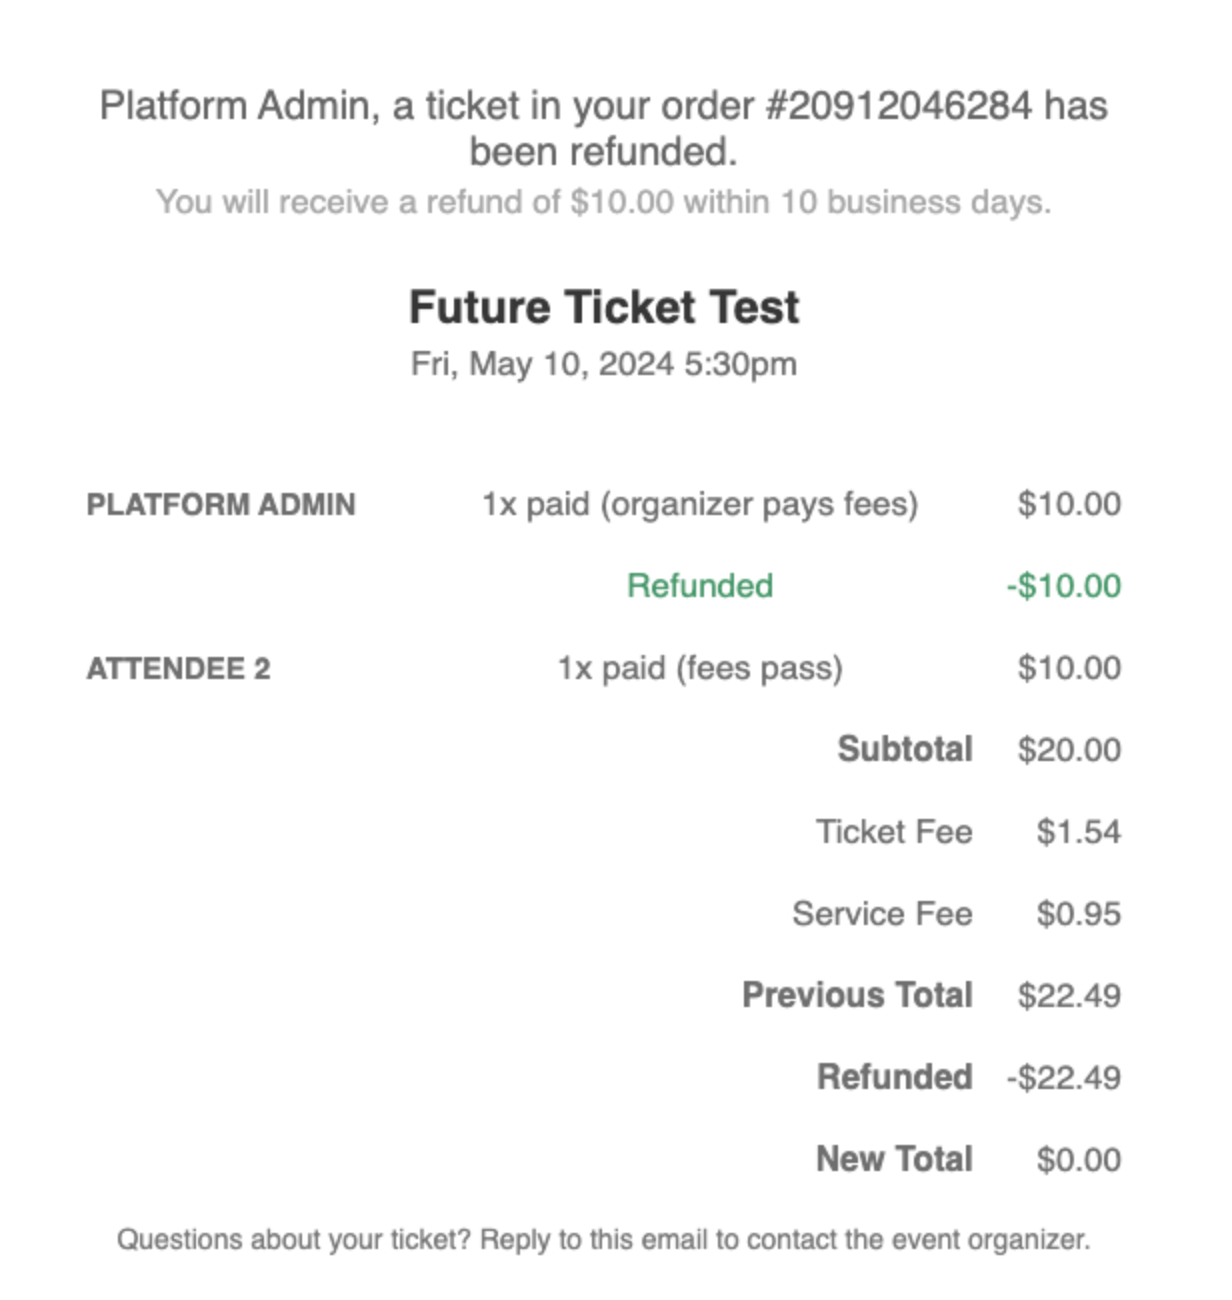Click the Service Fee label
The height and width of the screenshot is (1300, 1232).
tap(881, 914)
